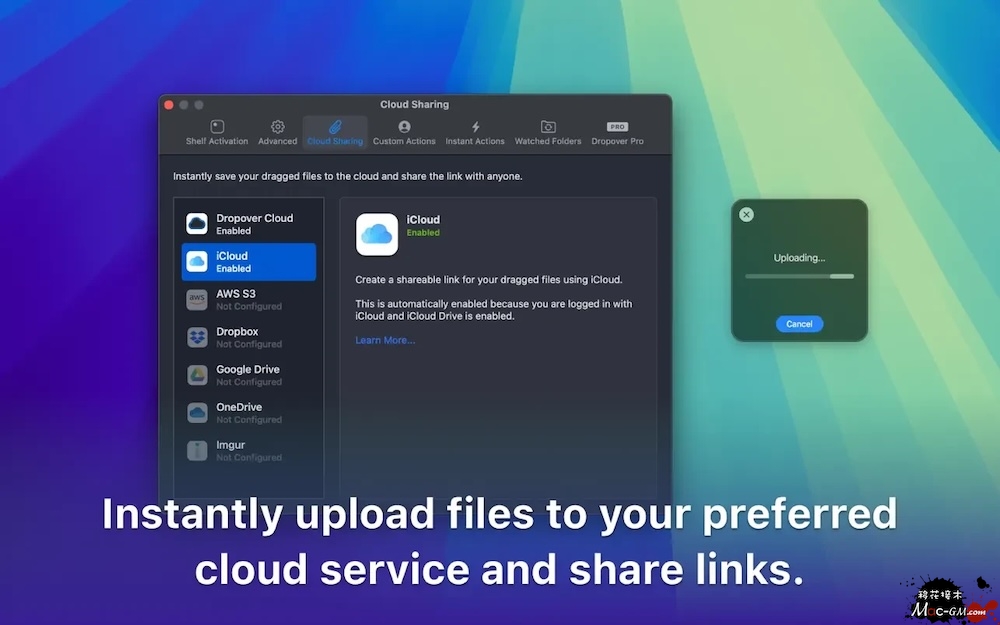The width and height of the screenshot is (1000, 625).
Task: Close the uploading popup with X
Action: (x=746, y=214)
